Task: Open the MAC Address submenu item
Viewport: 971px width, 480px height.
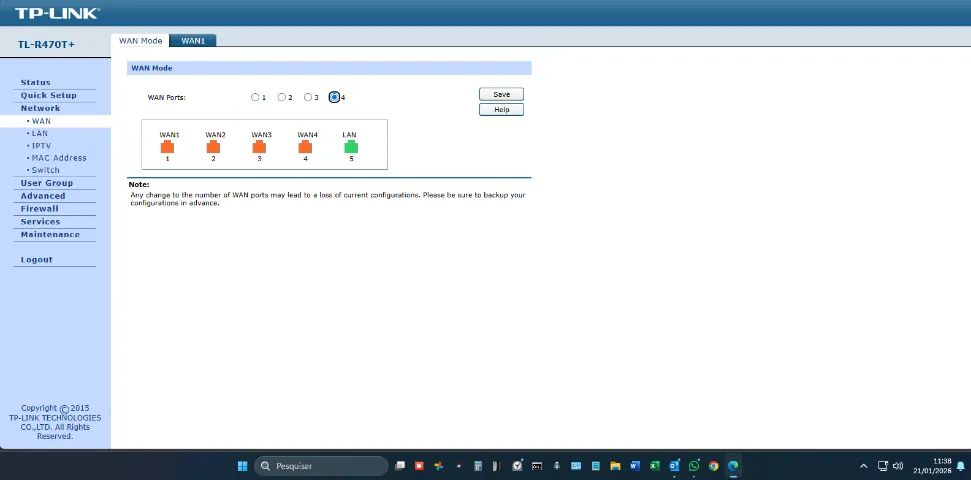Action: [59, 158]
